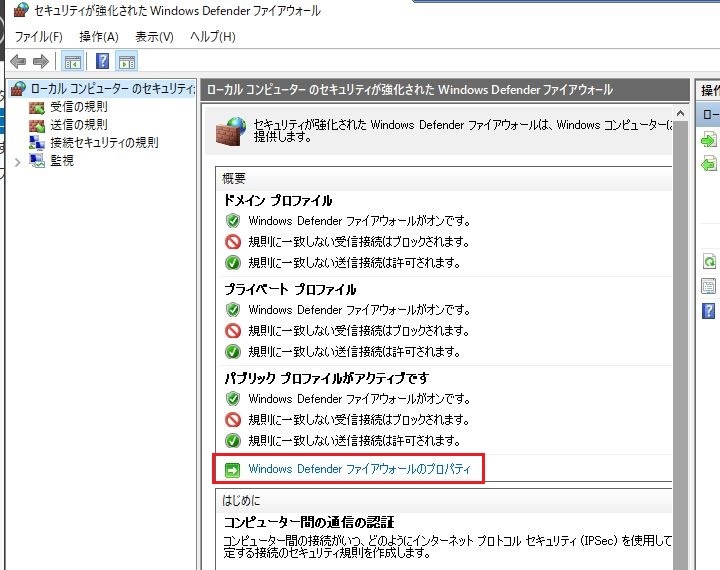This screenshot has height=570, width=720.
Task: Open Windows Defender ファイアウォールのプロパティ link
Action: (360, 469)
